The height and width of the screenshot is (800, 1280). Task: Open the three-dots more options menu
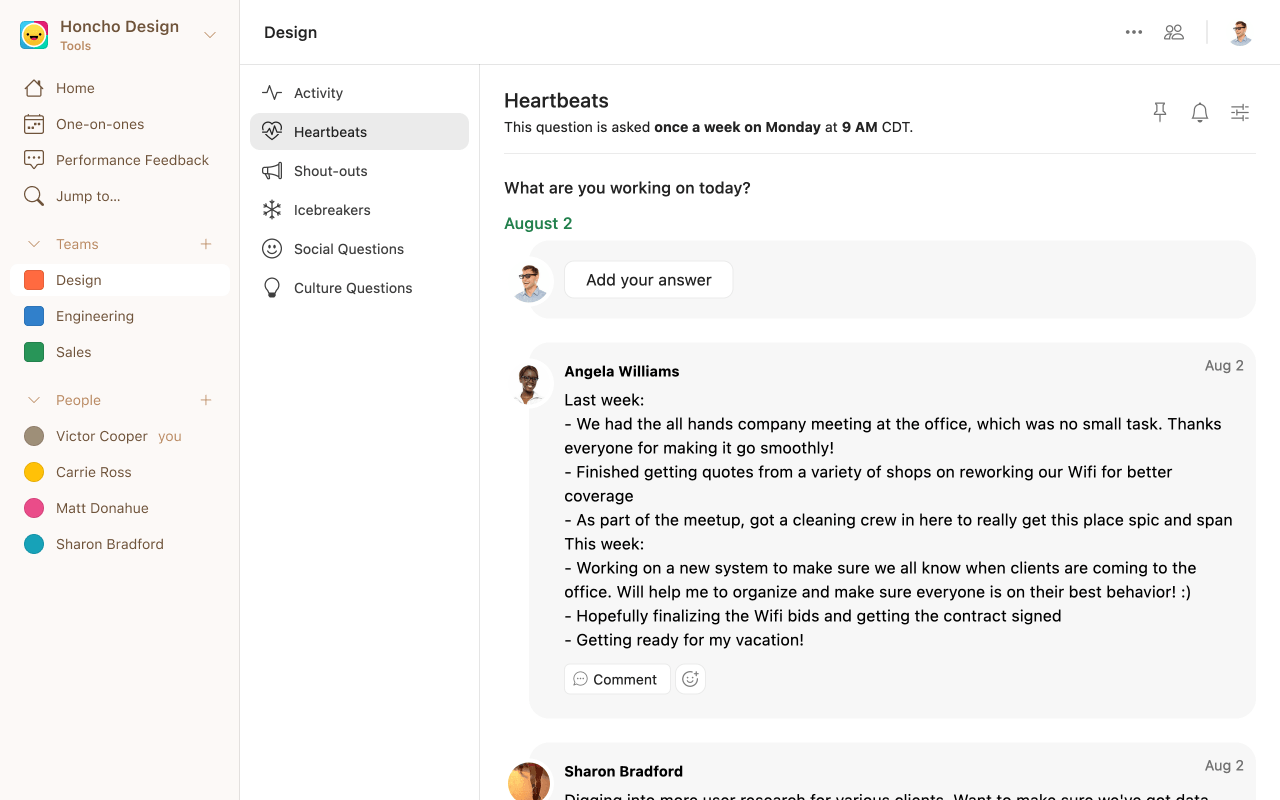[x=1134, y=32]
